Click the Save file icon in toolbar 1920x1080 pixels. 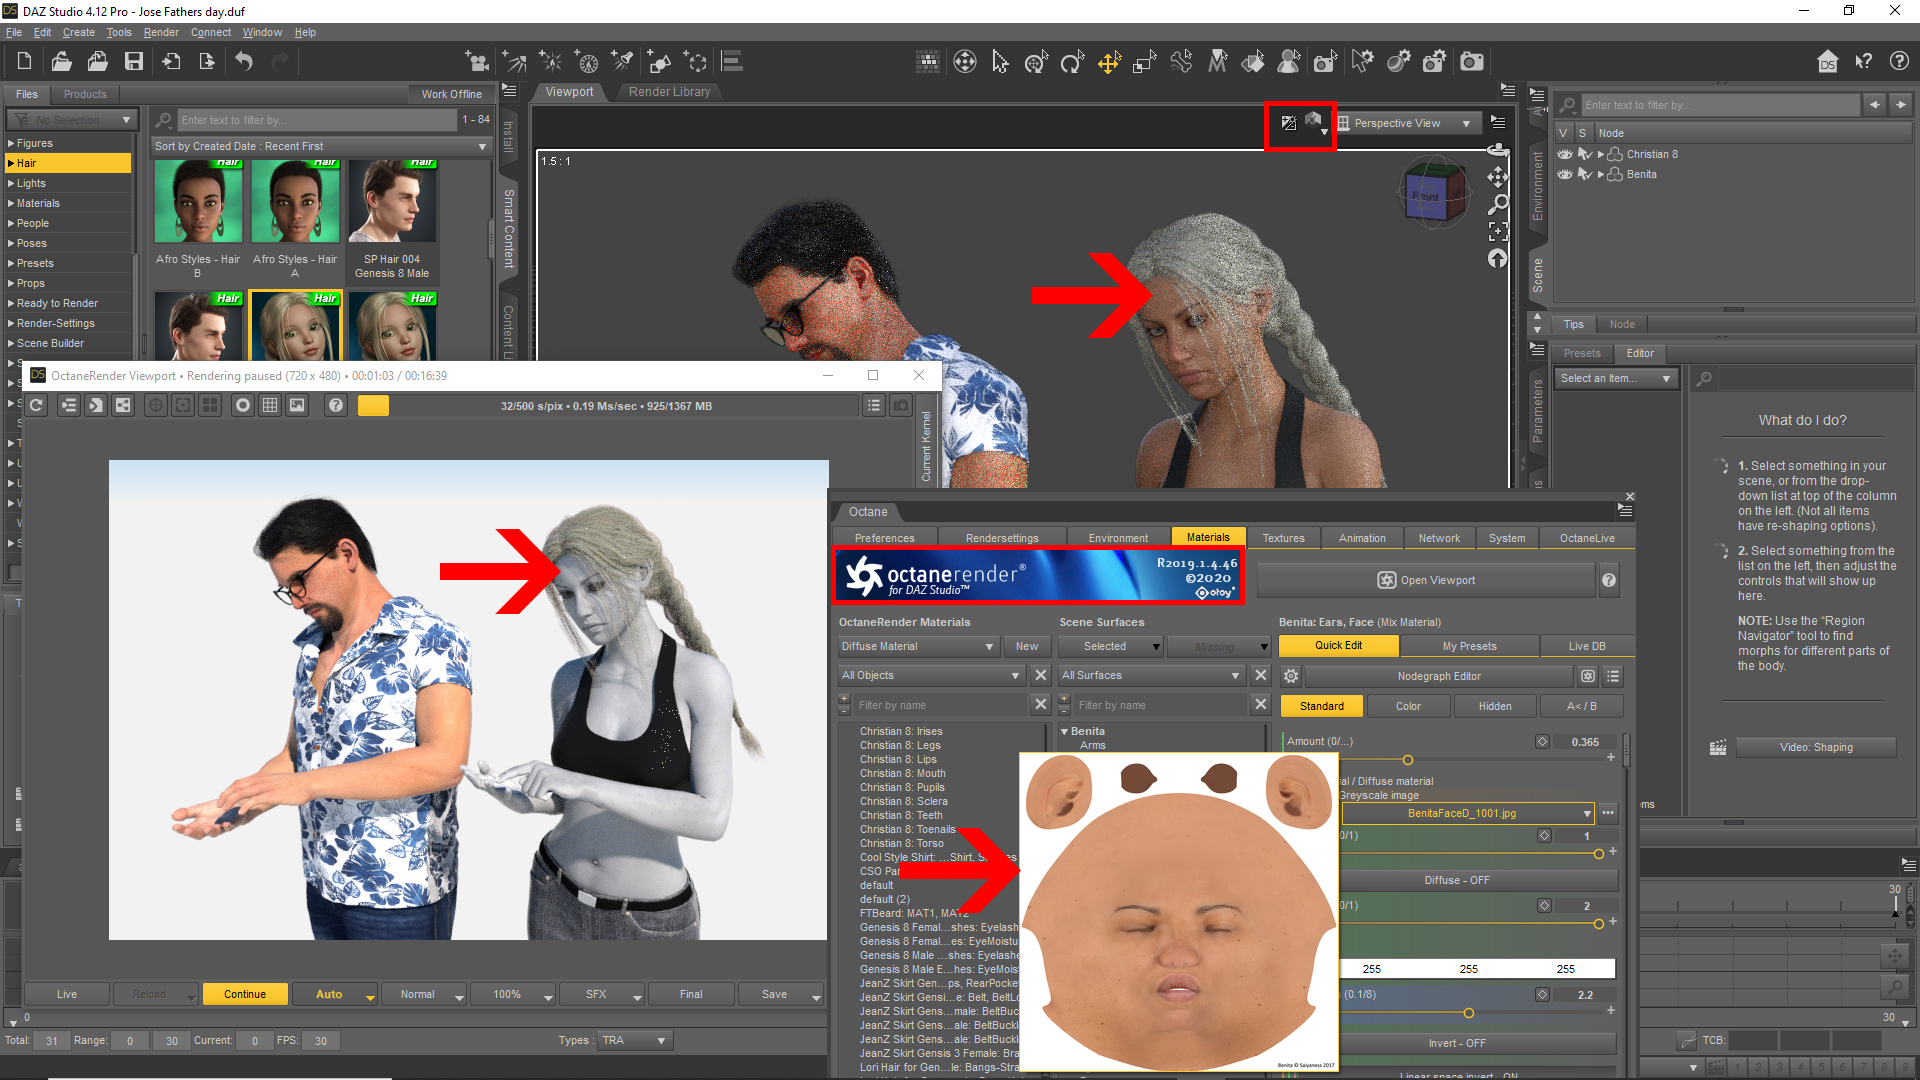click(x=133, y=62)
